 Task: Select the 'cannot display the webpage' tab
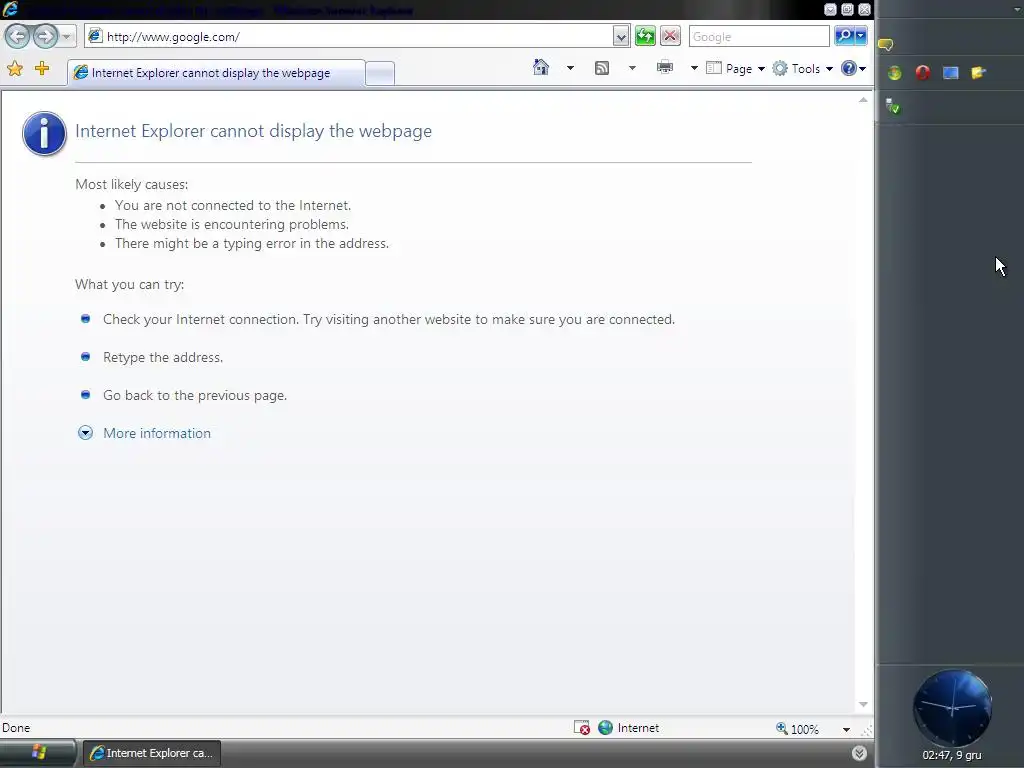point(216,72)
